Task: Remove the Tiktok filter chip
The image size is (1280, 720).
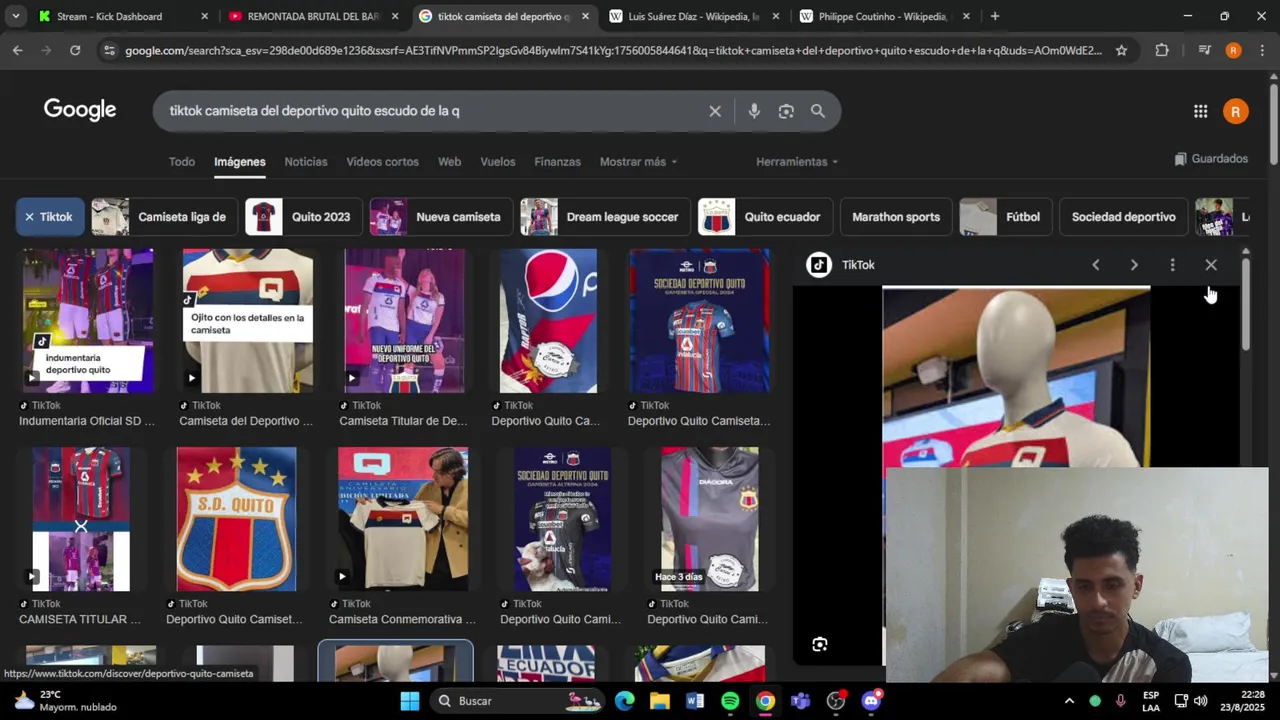Action: coord(49,217)
